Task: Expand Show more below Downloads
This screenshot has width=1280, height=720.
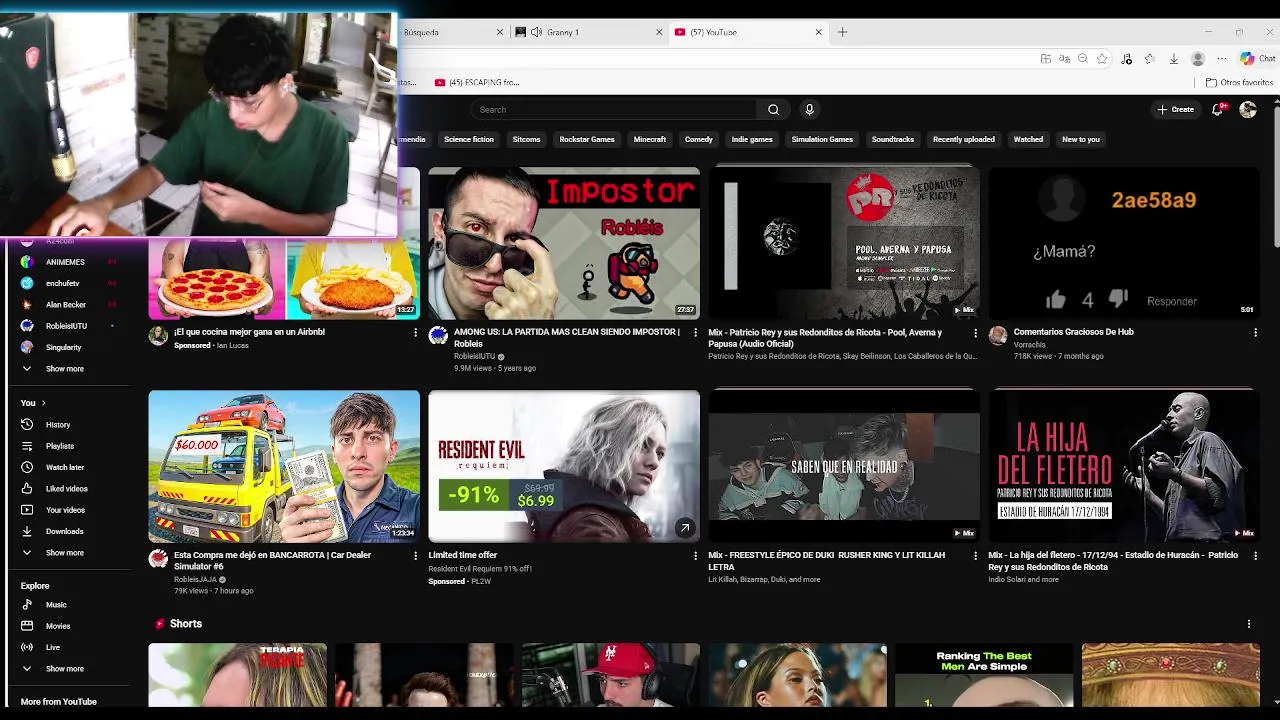Action: click(x=66, y=553)
